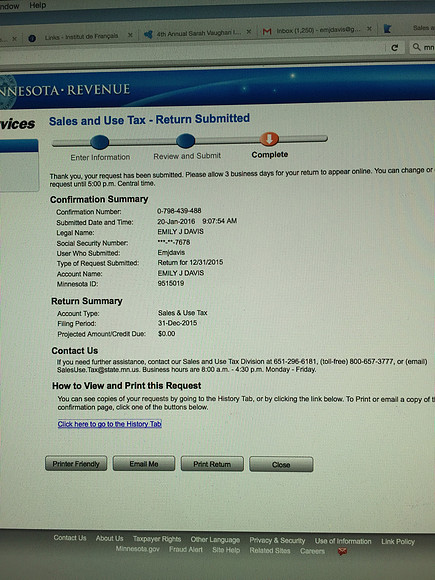Click Return for 12/31/2015 text

tap(190, 262)
